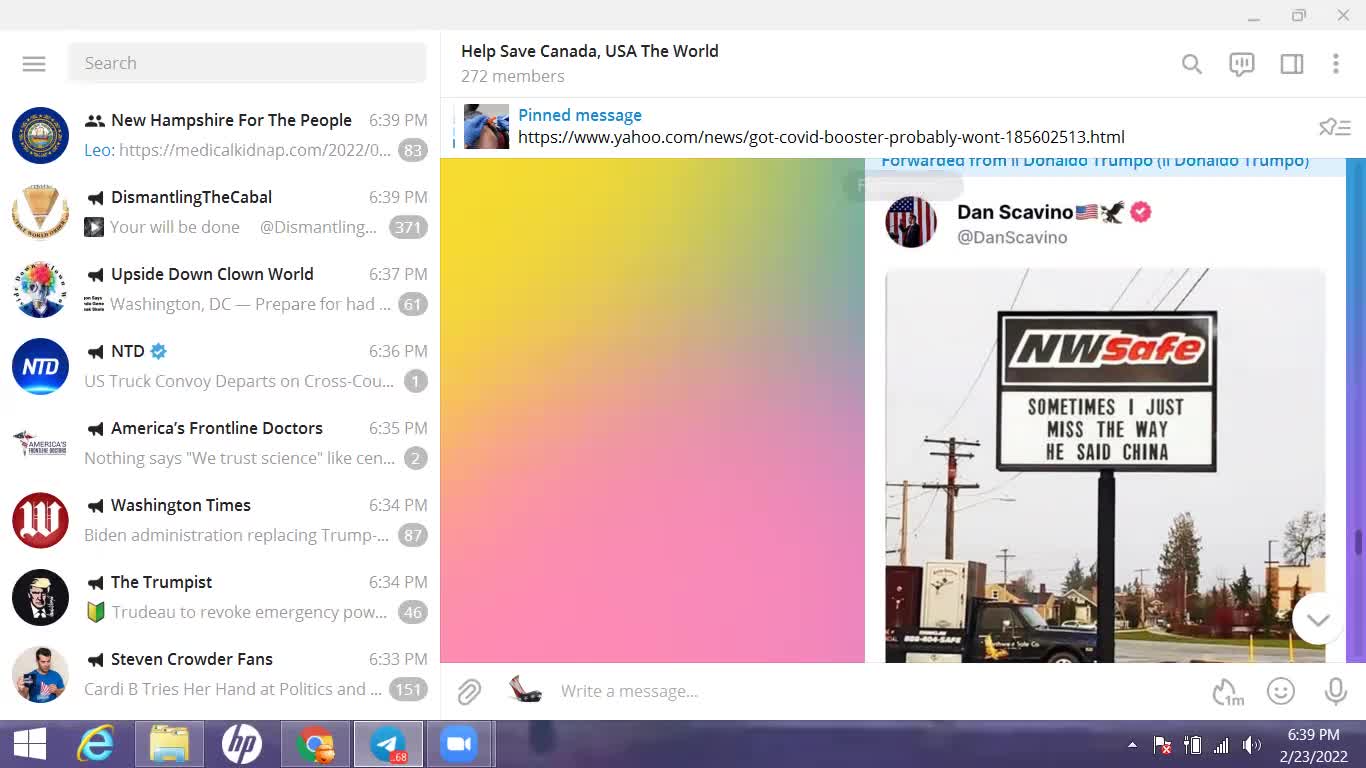Click the Steven Crowder Fans avatar

coord(40,674)
